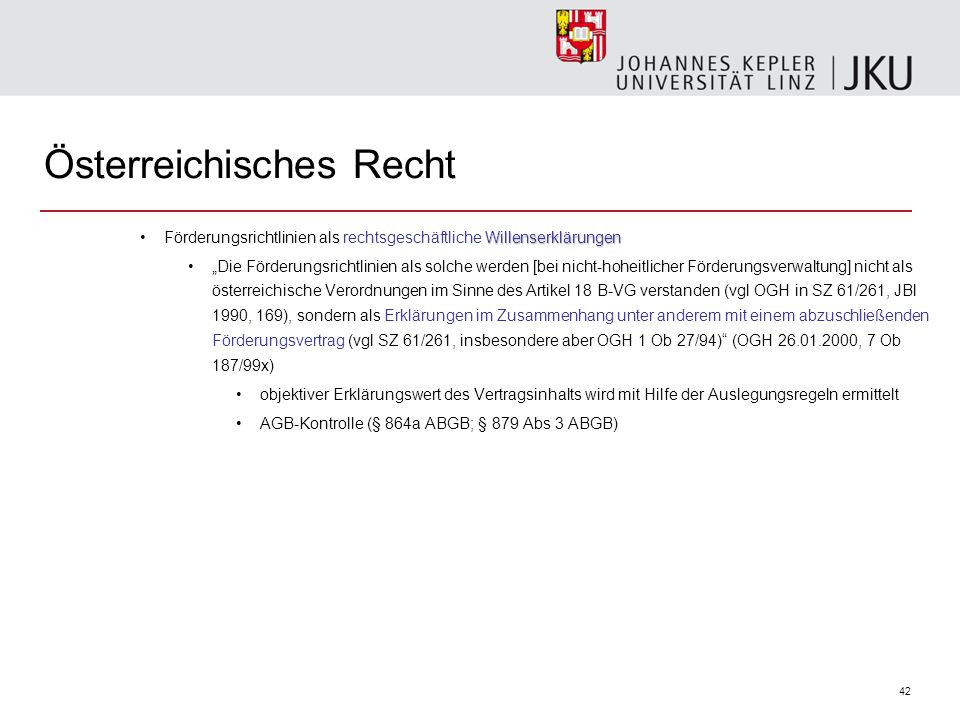This screenshot has height=720, width=960.
Task: Click the citation 'OGH 26.01.2000, 7 Ob'
Action: click(x=819, y=340)
